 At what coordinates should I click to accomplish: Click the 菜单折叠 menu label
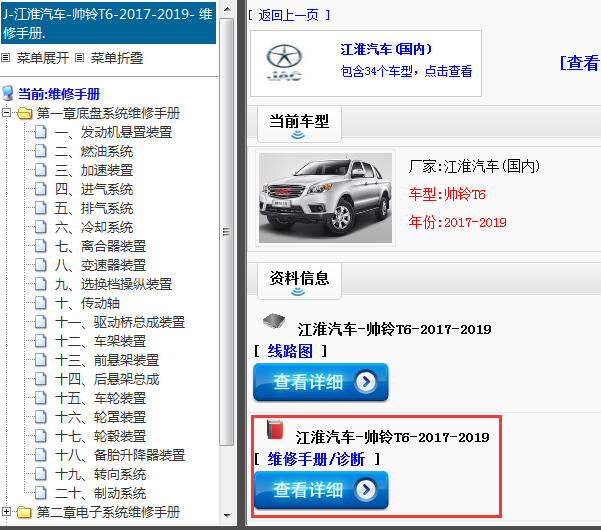tap(117, 58)
